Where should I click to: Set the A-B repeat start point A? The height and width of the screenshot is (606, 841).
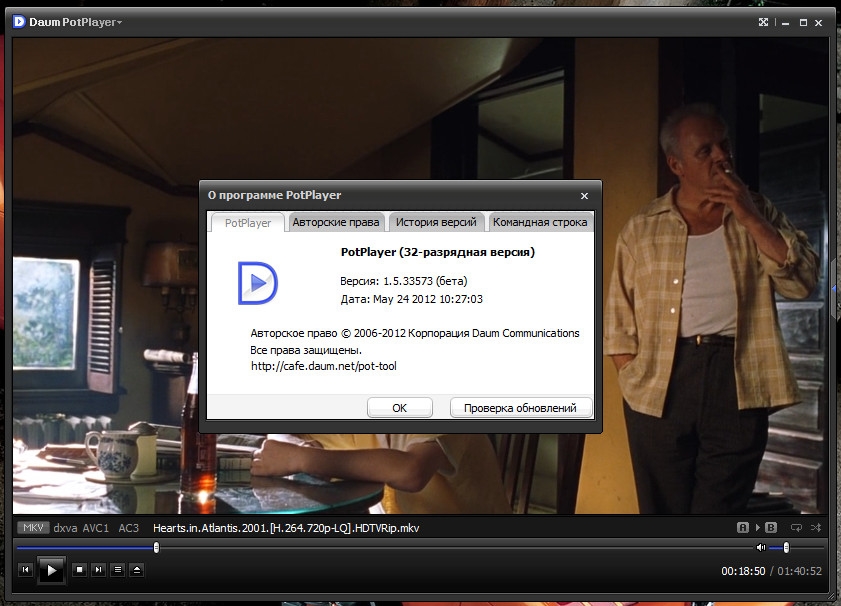[743, 527]
